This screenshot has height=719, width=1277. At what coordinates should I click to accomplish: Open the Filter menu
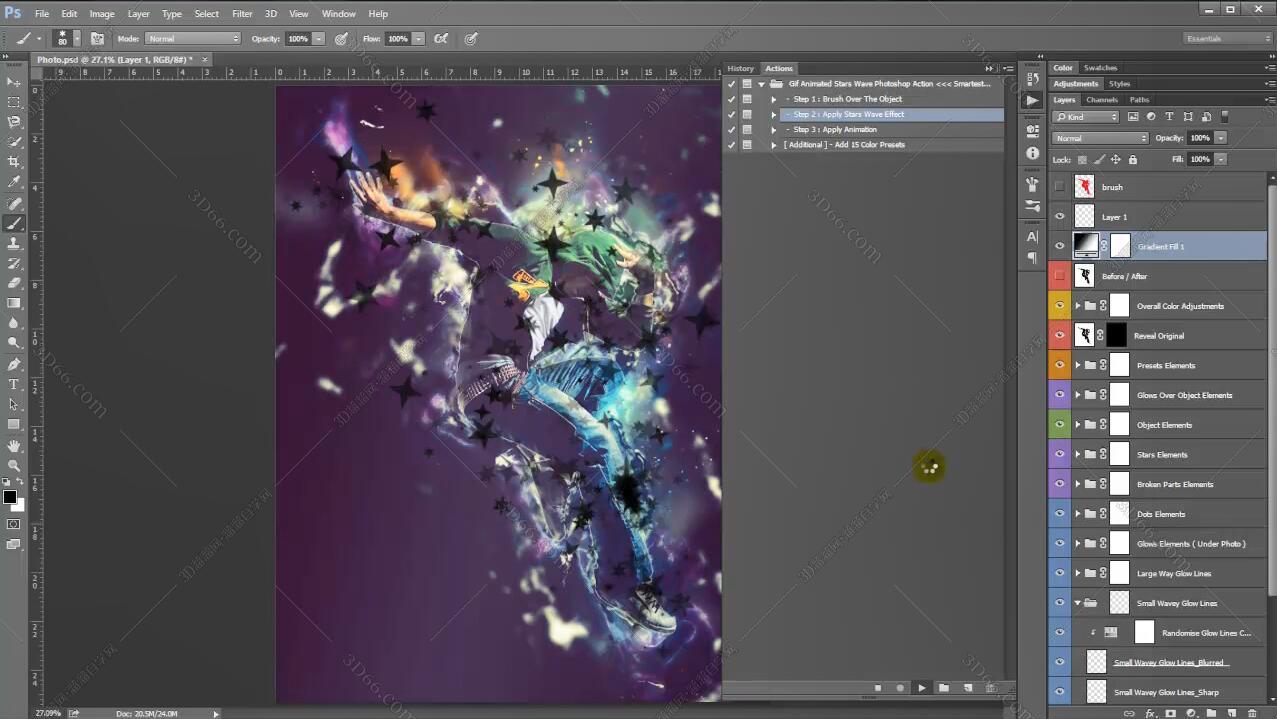click(x=242, y=14)
